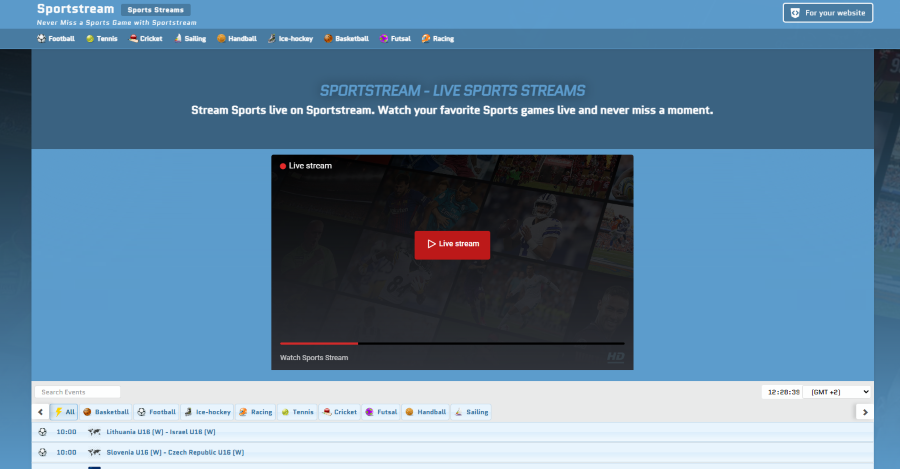Click the Sportstream site logo title
Image resolution: width=900 pixels, height=469 pixels.
click(75, 9)
